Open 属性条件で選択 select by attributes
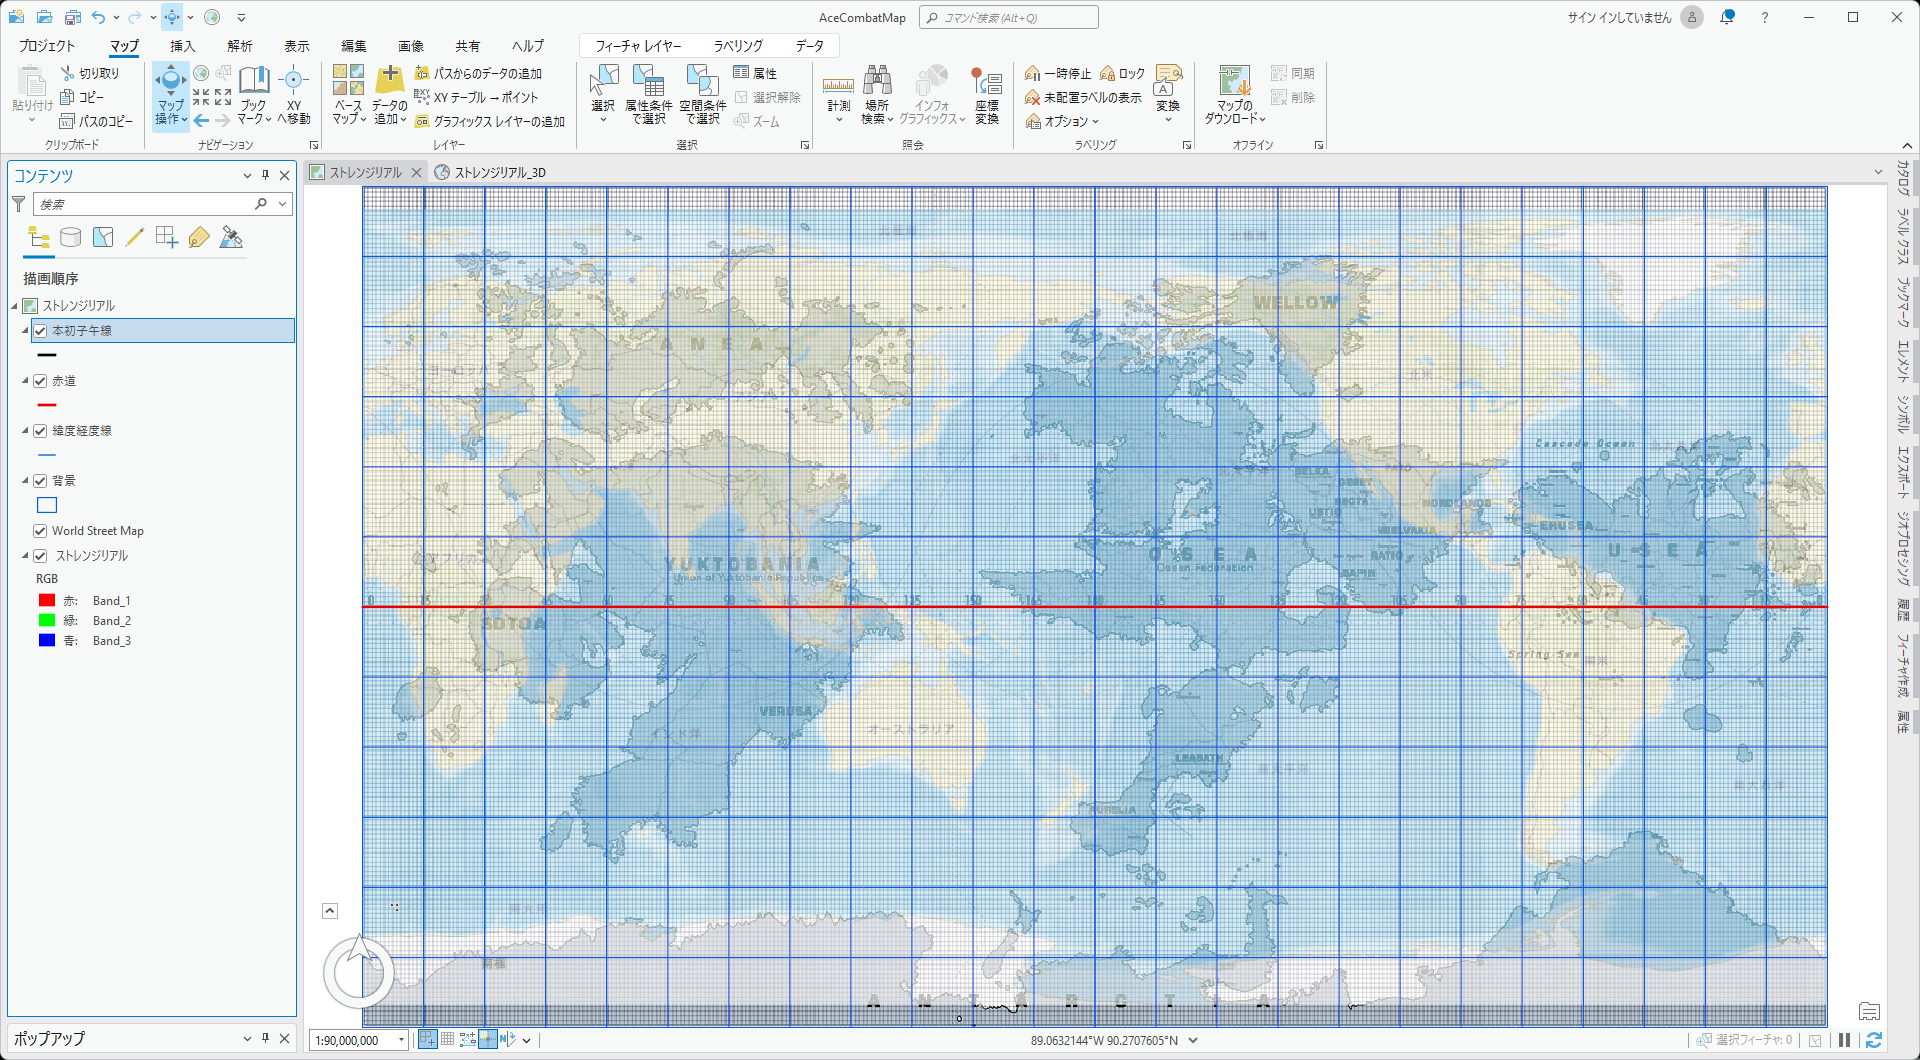1920x1060 pixels. [x=648, y=96]
